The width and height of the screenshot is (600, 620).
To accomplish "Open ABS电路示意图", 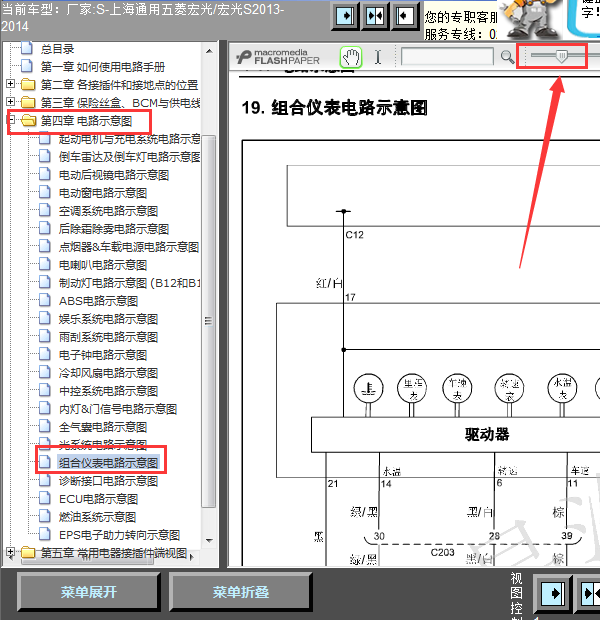I will pos(98,301).
